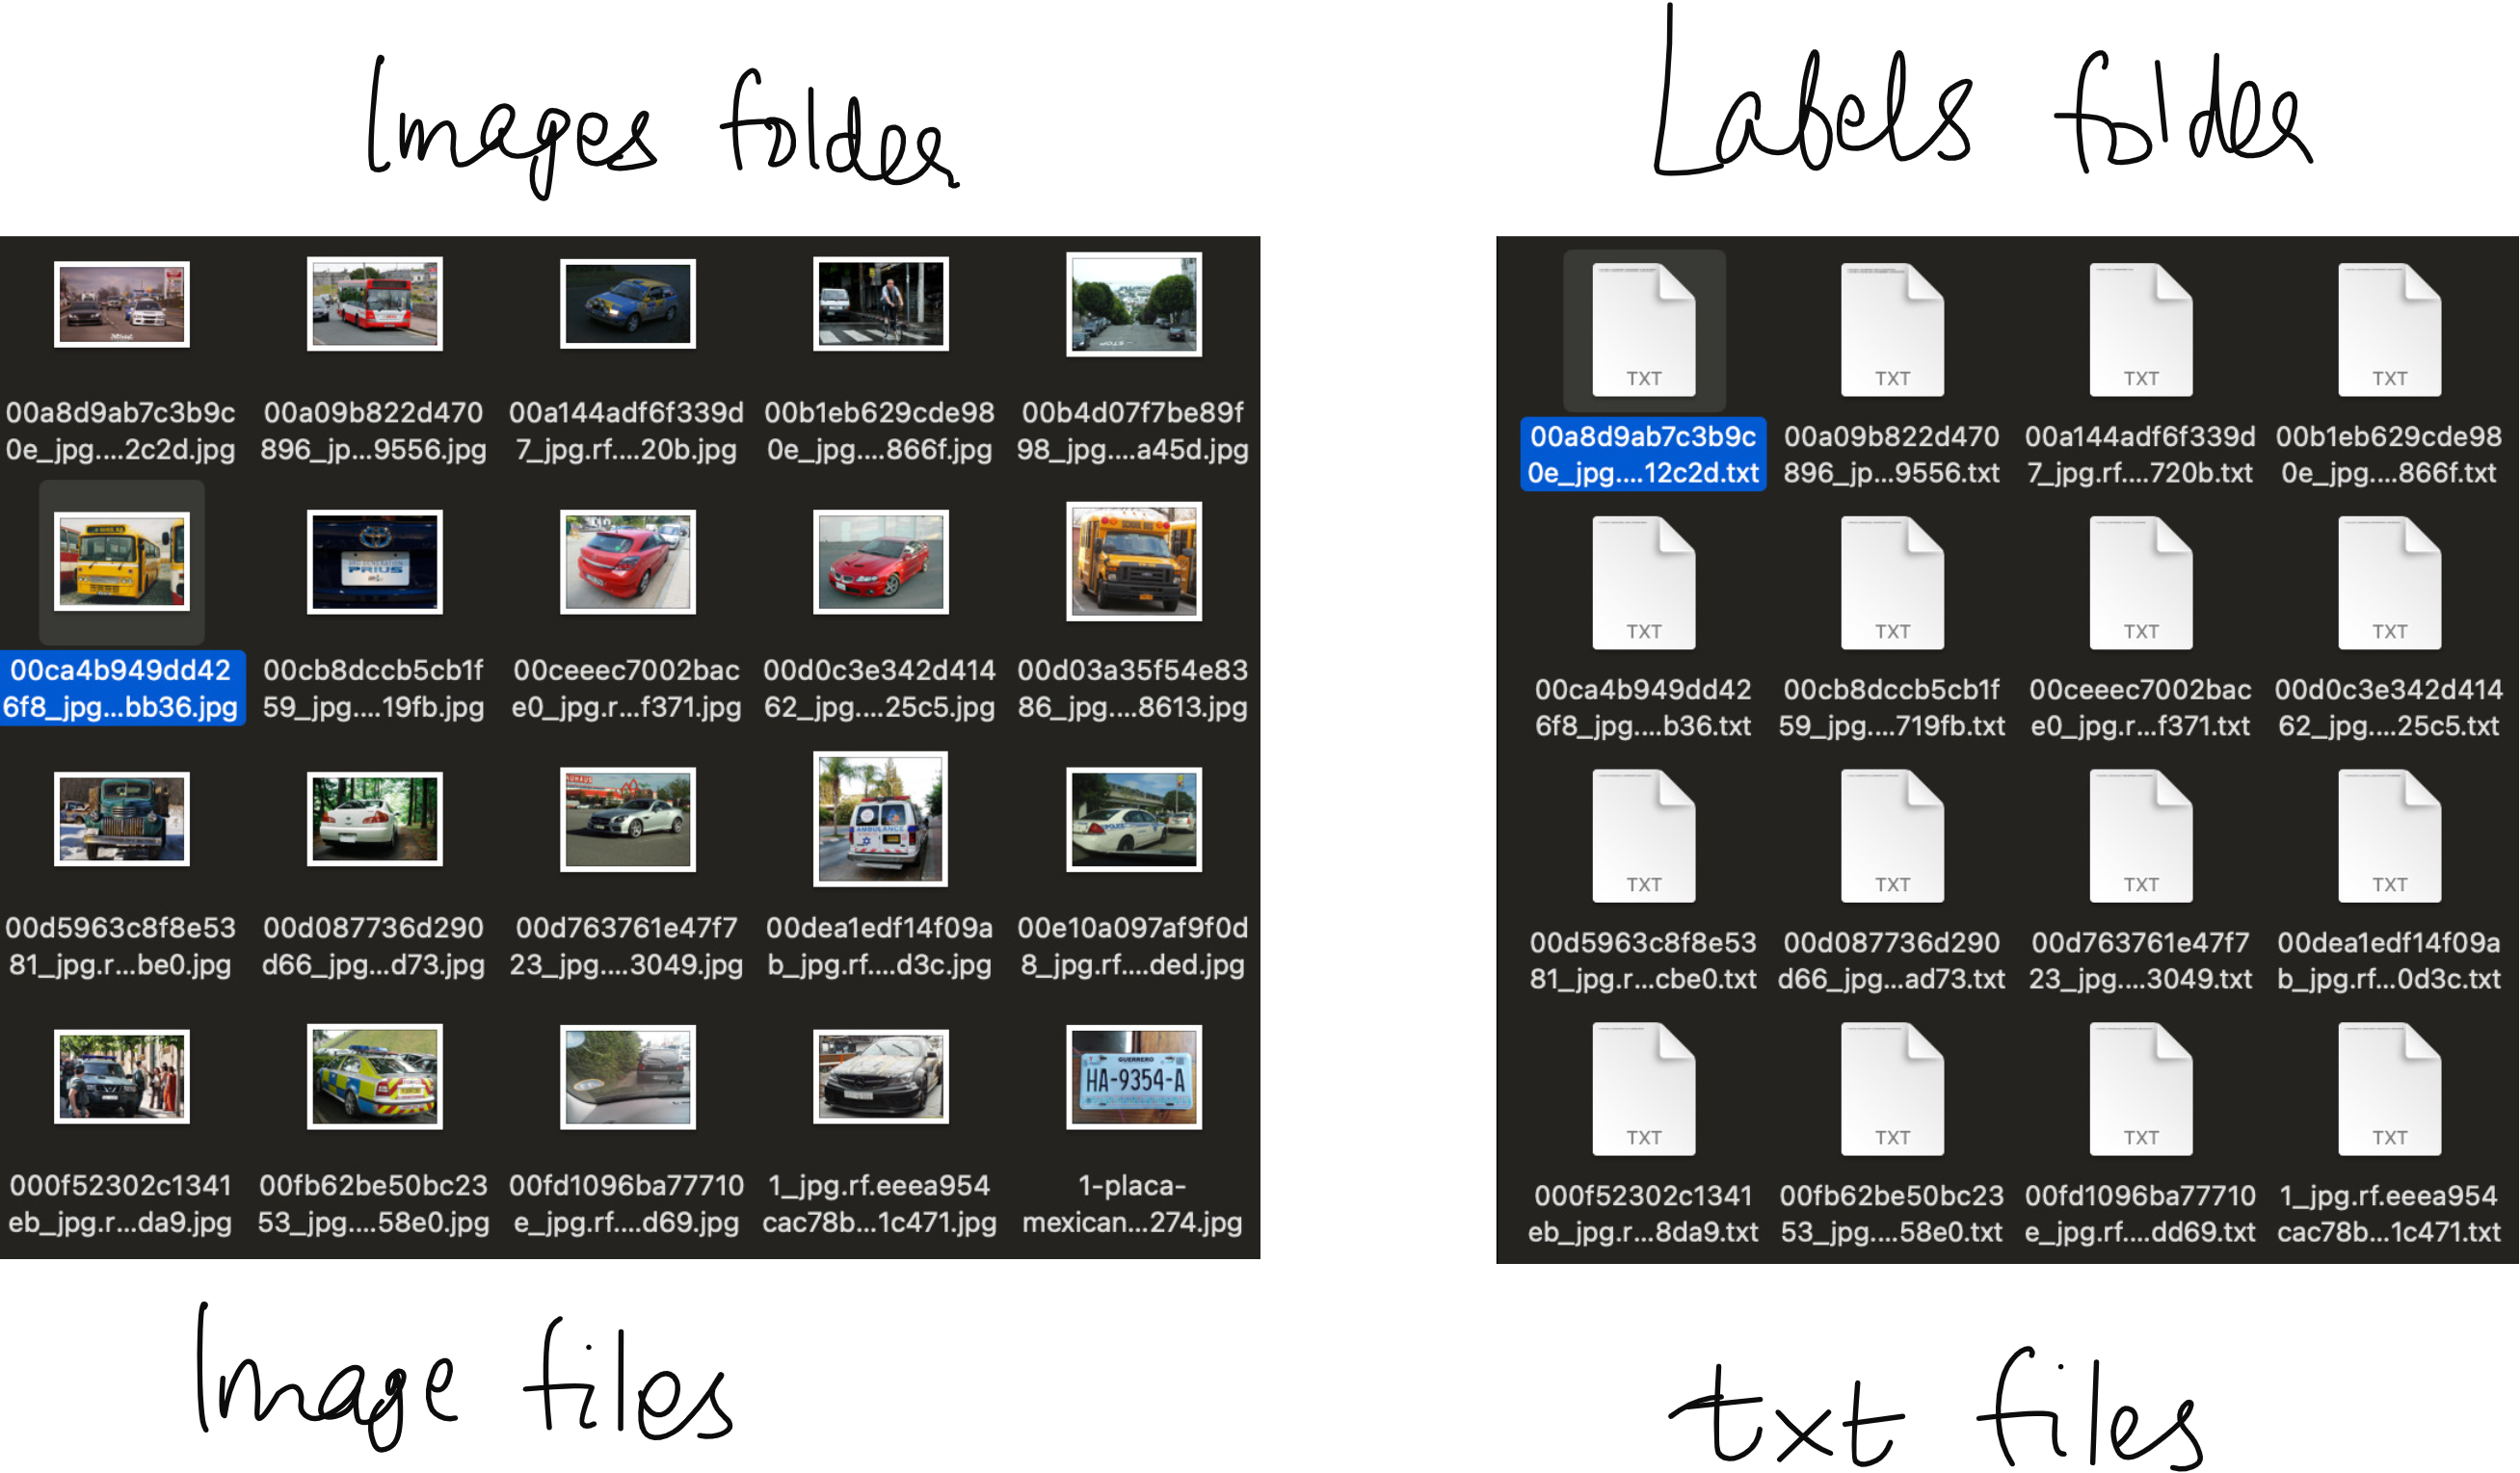Select the 000f52302c1341 txt file icon
The width and height of the screenshot is (2520, 1473).
click(1643, 1089)
